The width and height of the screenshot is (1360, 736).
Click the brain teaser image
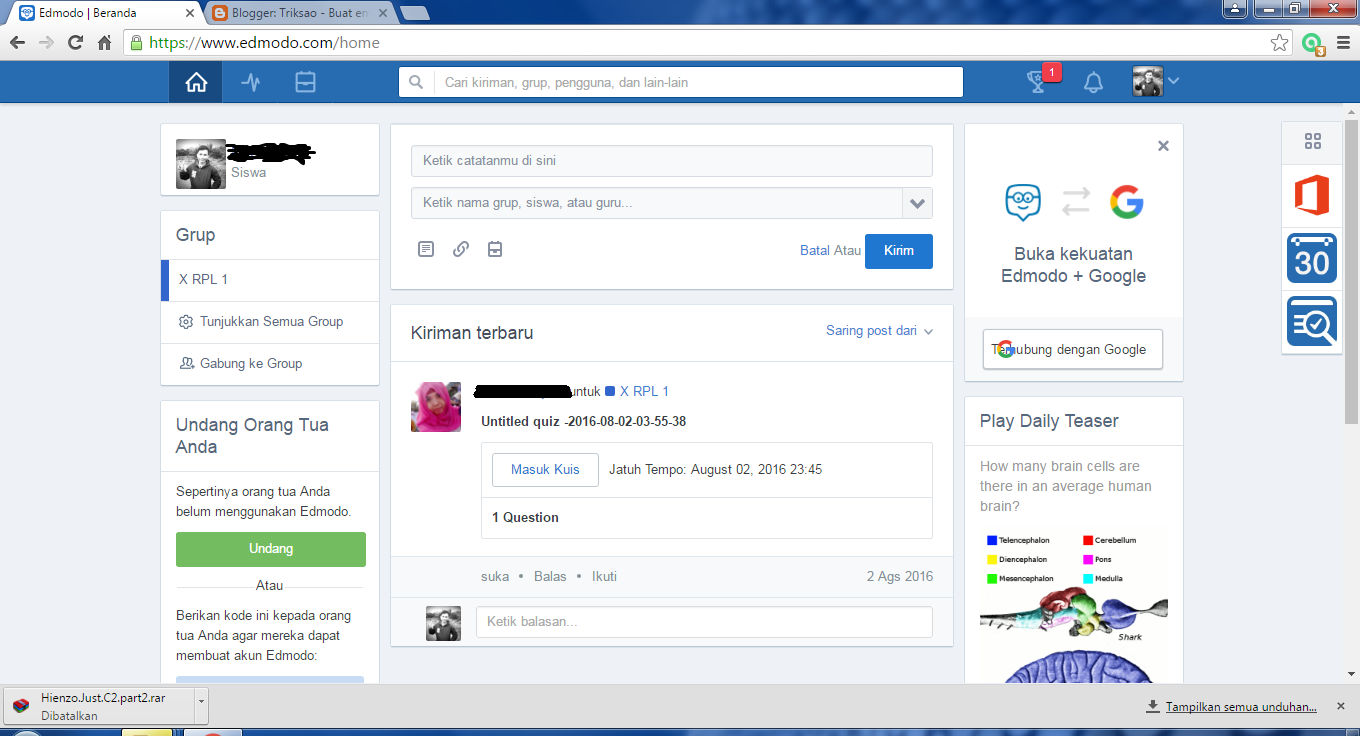point(1073,605)
